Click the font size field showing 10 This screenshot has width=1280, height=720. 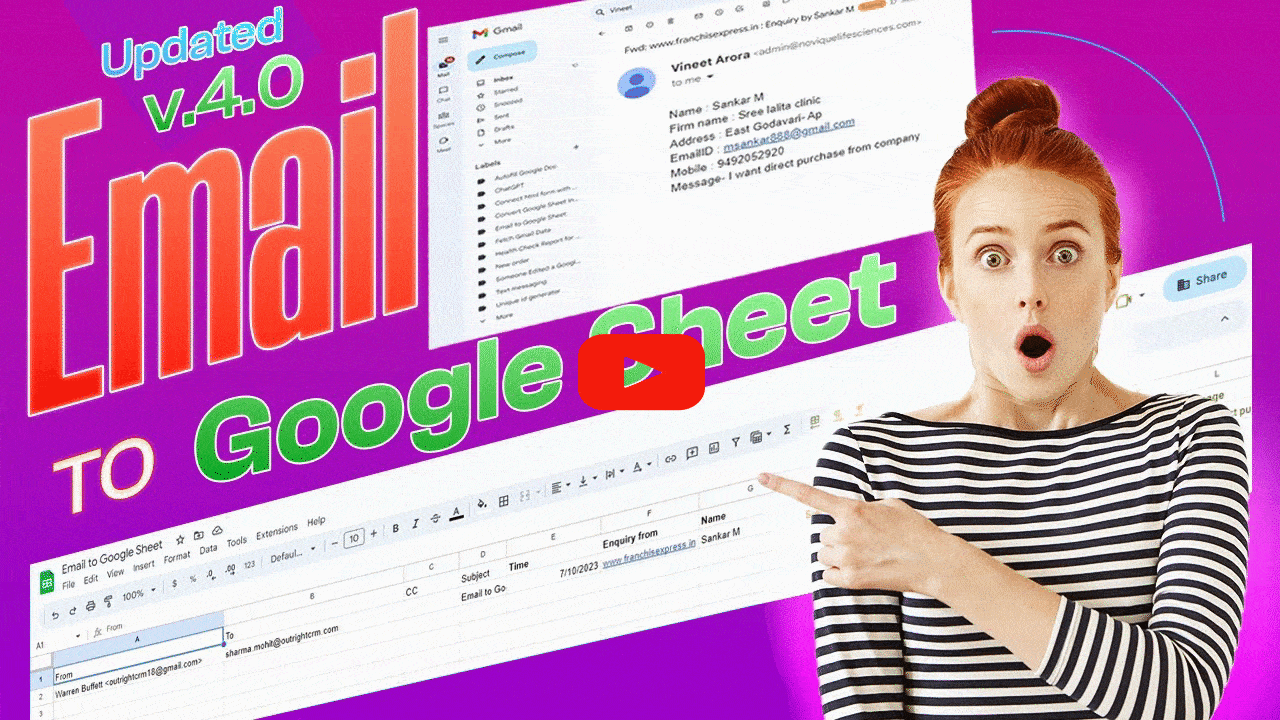(x=354, y=539)
